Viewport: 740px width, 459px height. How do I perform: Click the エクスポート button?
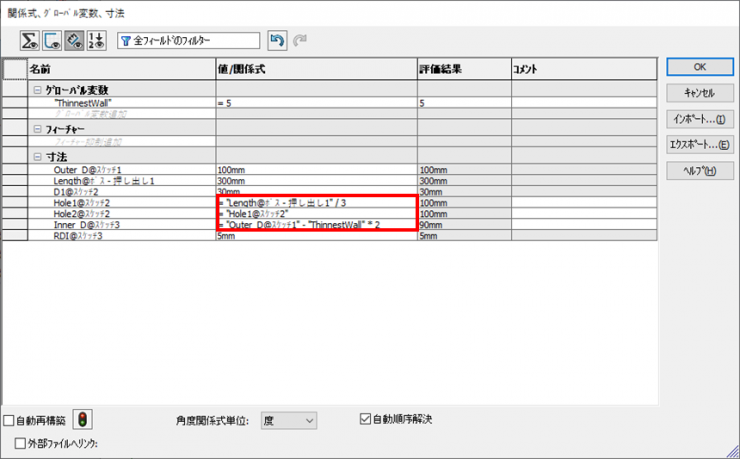coord(699,145)
